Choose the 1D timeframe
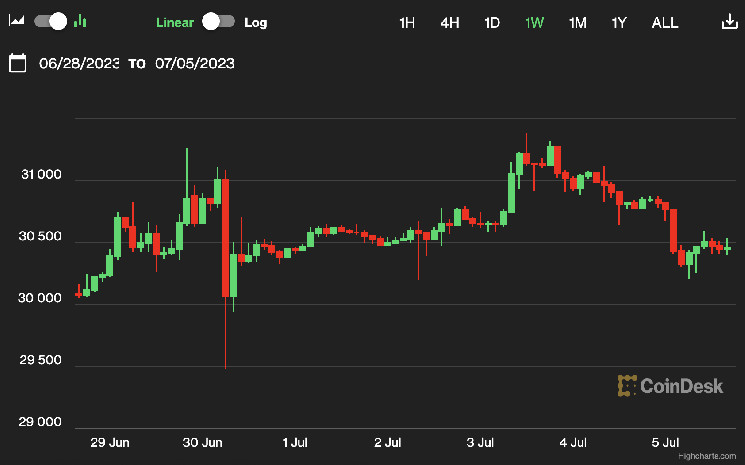 [492, 22]
